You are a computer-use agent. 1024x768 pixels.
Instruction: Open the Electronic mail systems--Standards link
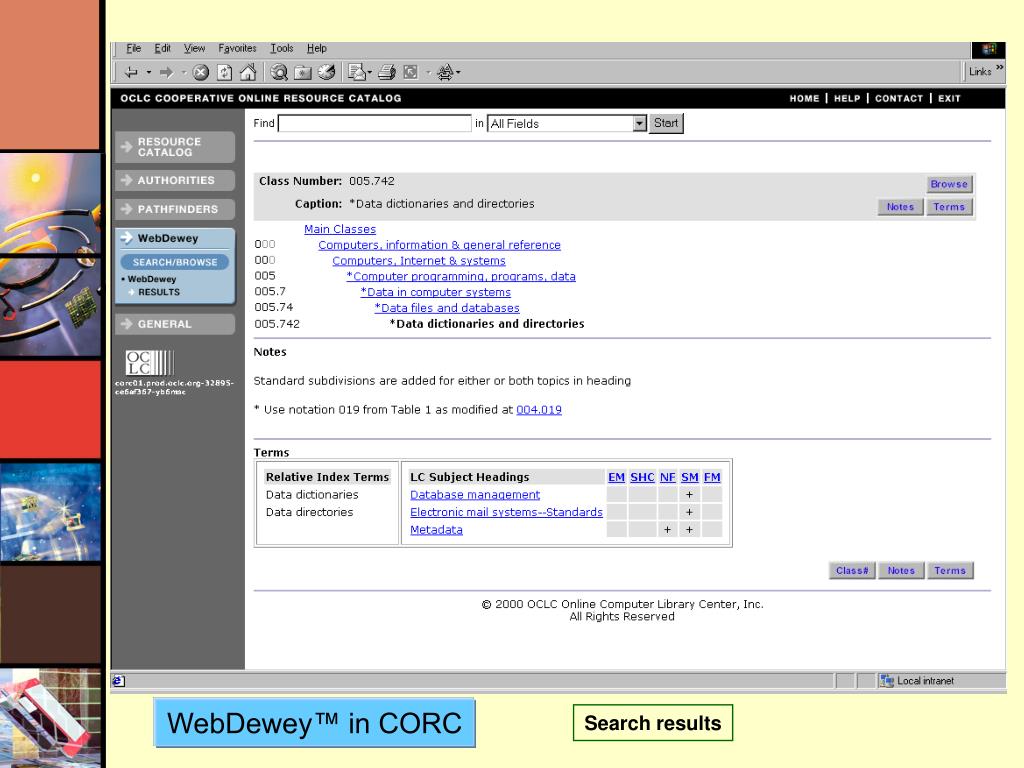pyautogui.click(x=506, y=512)
